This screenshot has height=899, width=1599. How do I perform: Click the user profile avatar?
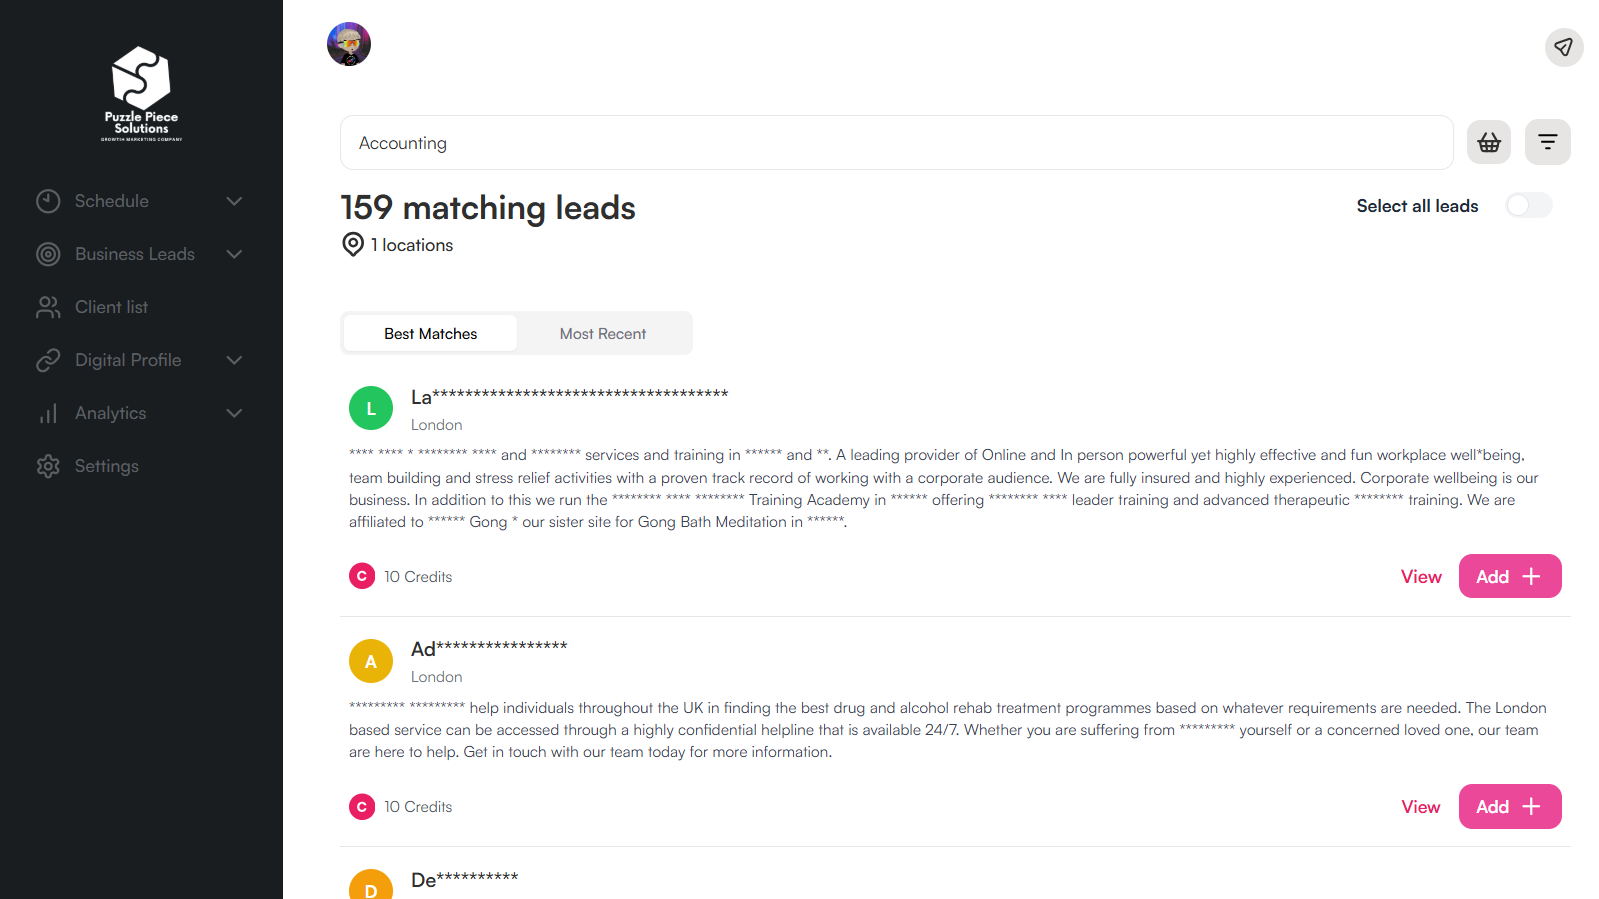click(349, 44)
